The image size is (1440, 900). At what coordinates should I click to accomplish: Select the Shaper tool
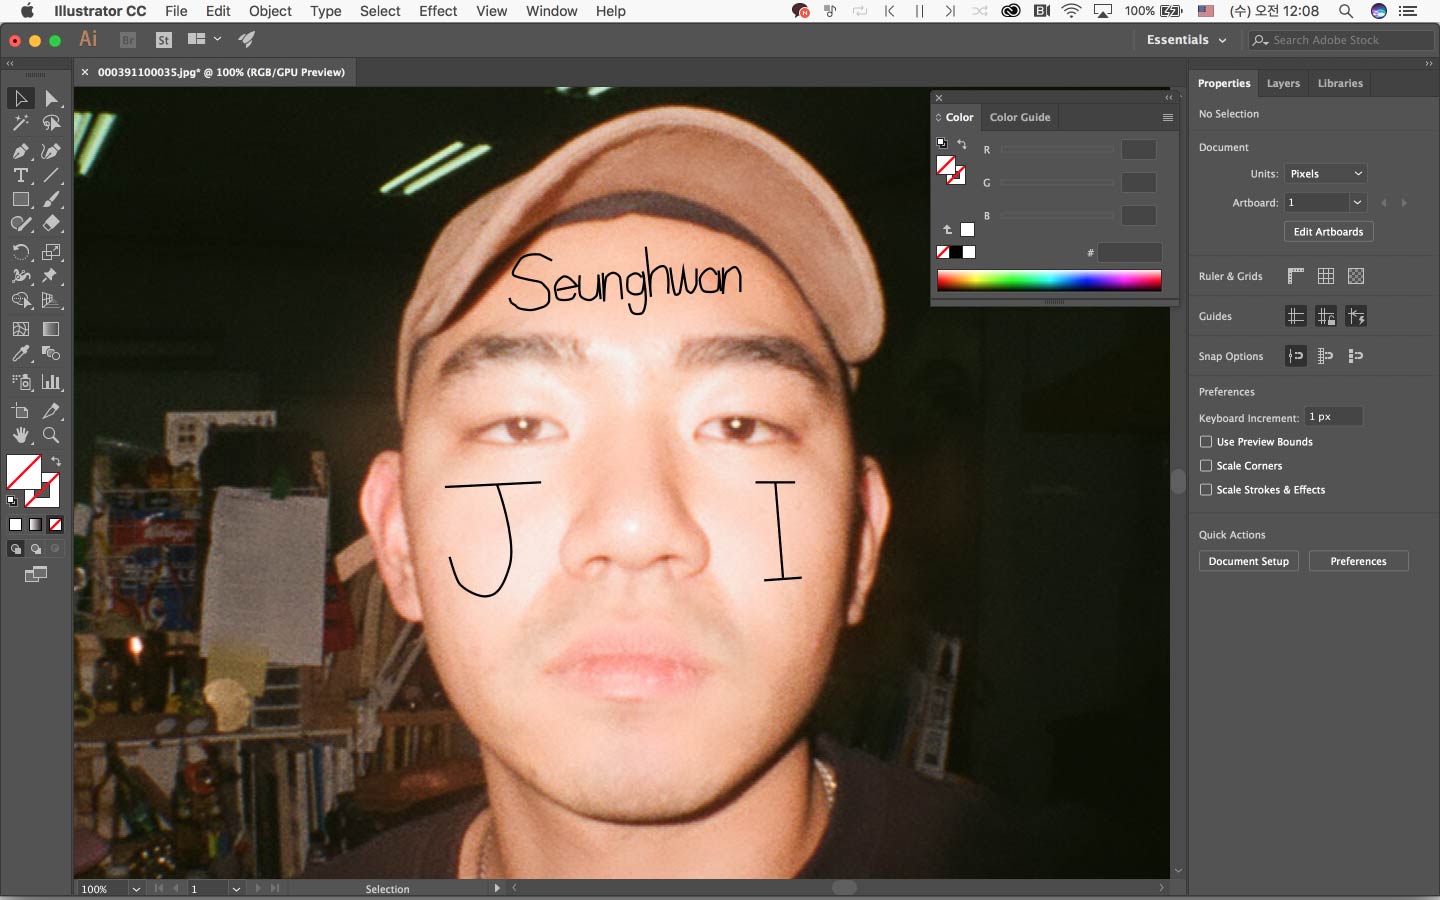click(x=20, y=224)
